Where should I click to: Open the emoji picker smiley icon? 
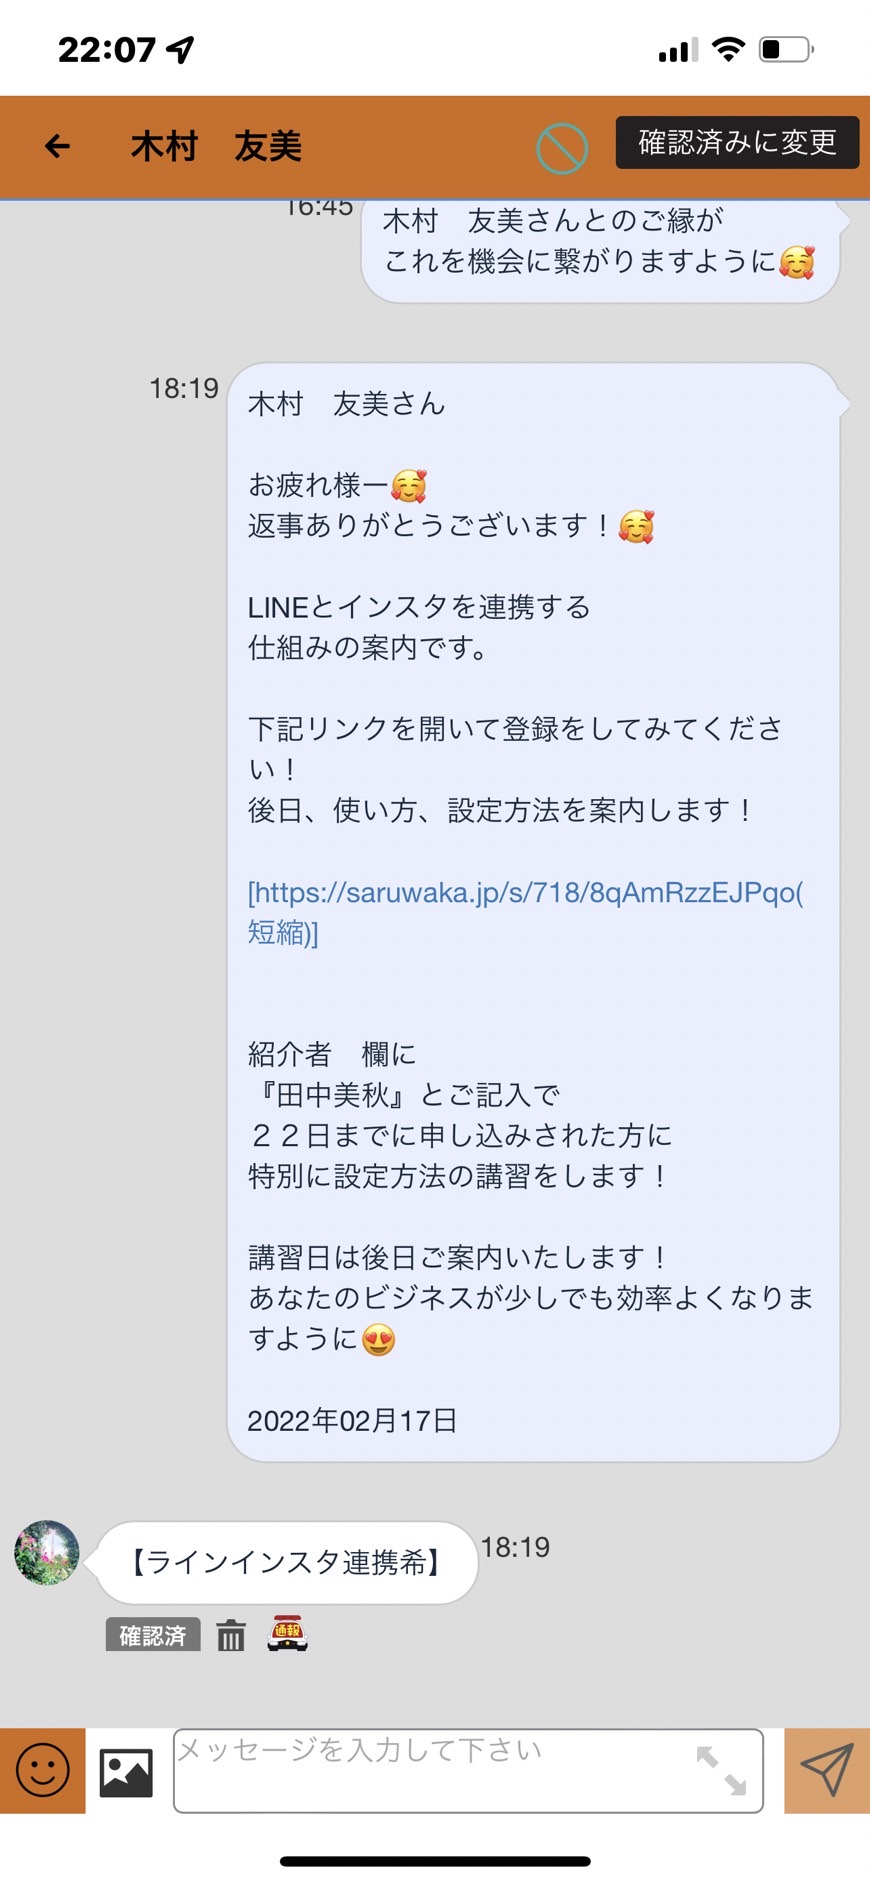(43, 1770)
